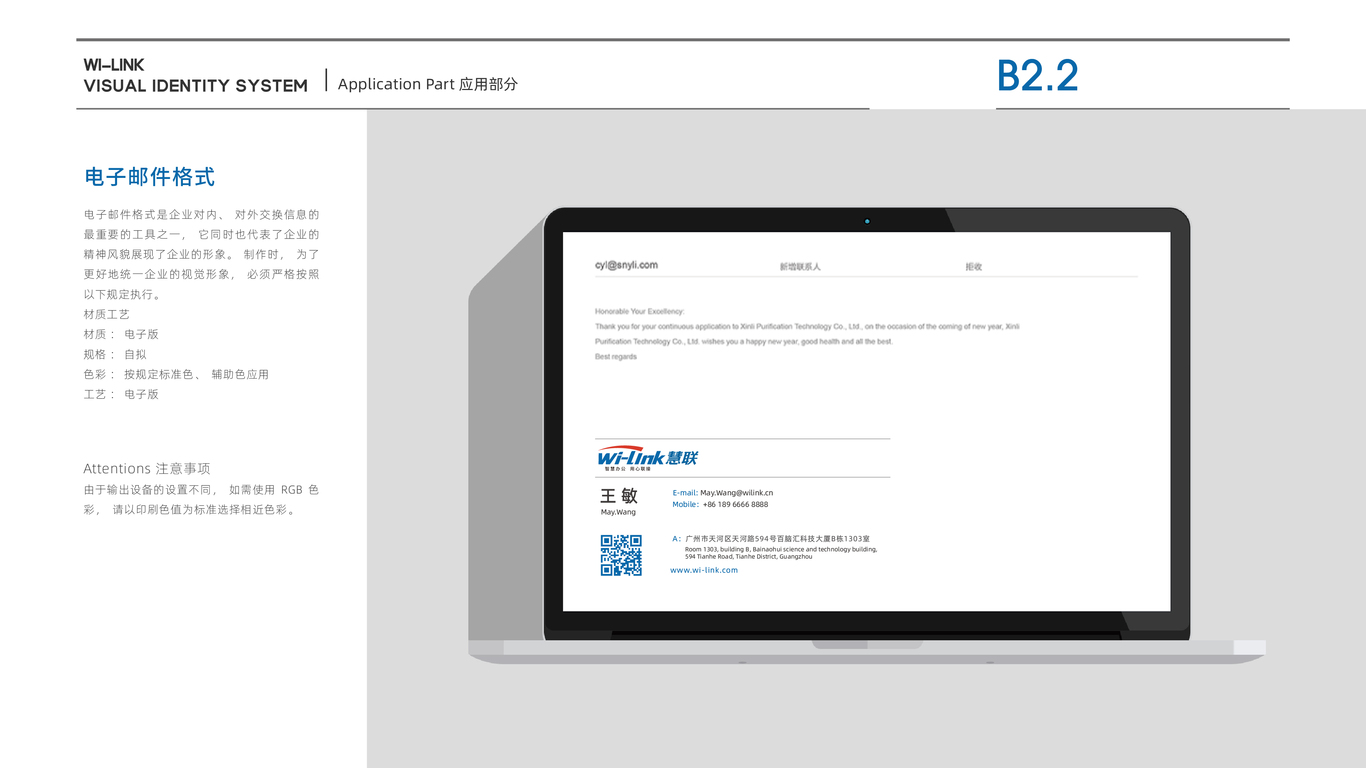The image size is (1366, 768).
Task: Click the WI-LINK title in the page header
Action: pyautogui.click(x=114, y=65)
